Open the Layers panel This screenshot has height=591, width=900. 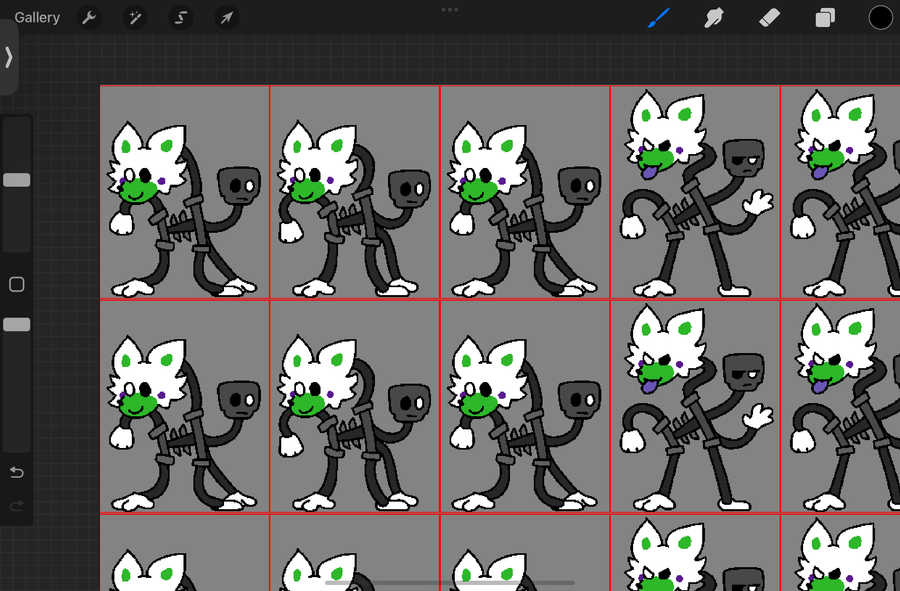click(825, 18)
